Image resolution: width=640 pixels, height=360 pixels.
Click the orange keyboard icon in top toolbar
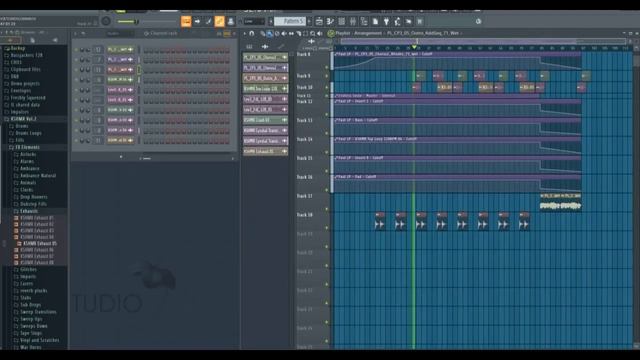(x=186, y=21)
